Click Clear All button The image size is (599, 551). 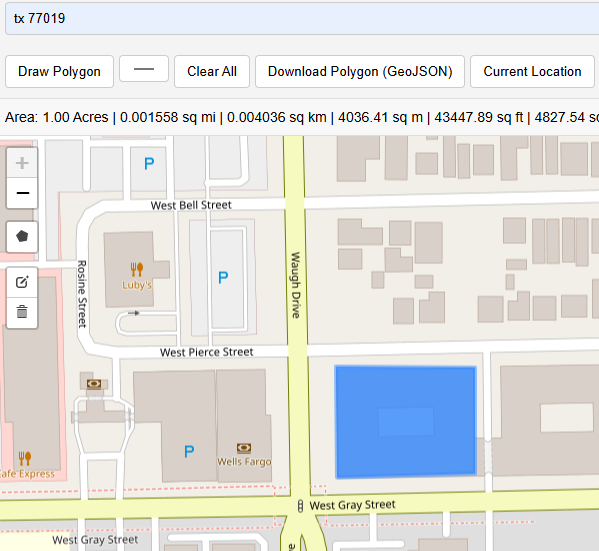pyautogui.click(x=212, y=71)
